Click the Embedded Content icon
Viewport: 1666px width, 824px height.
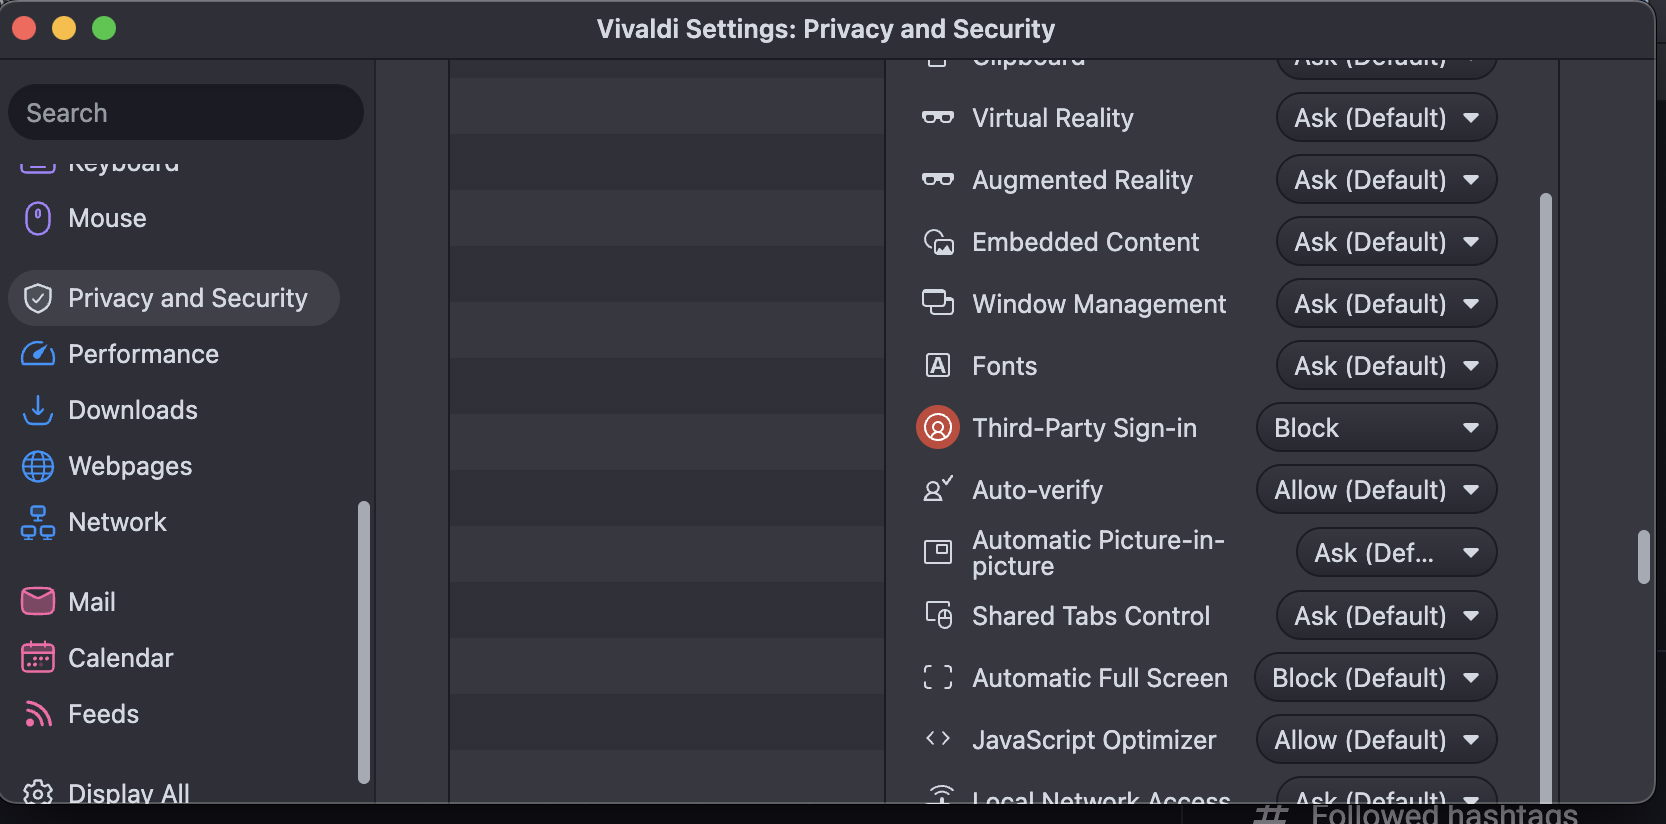(x=937, y=242)
